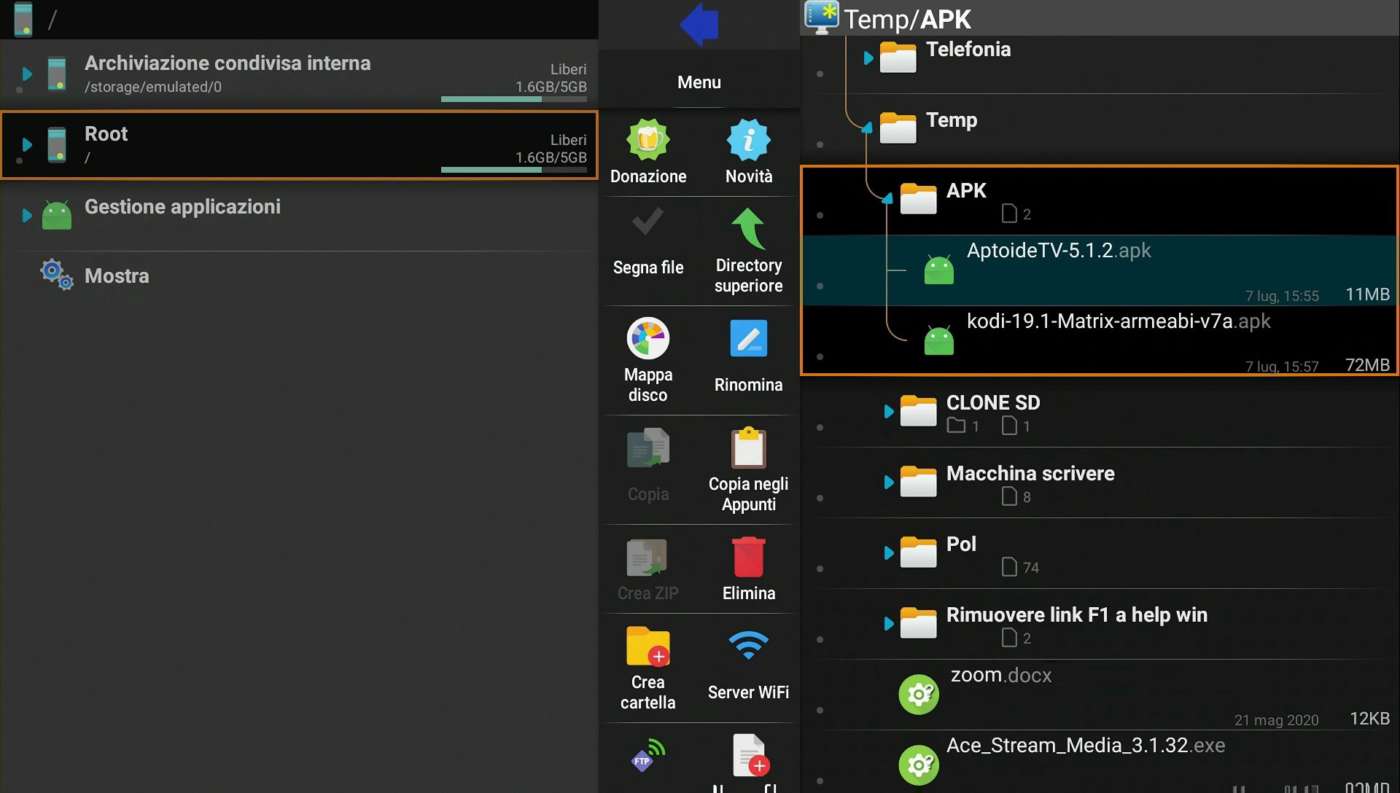Expand the CLONE SD folder
1400x793 pixels.
pyautogui.click(x=889, y=411)
